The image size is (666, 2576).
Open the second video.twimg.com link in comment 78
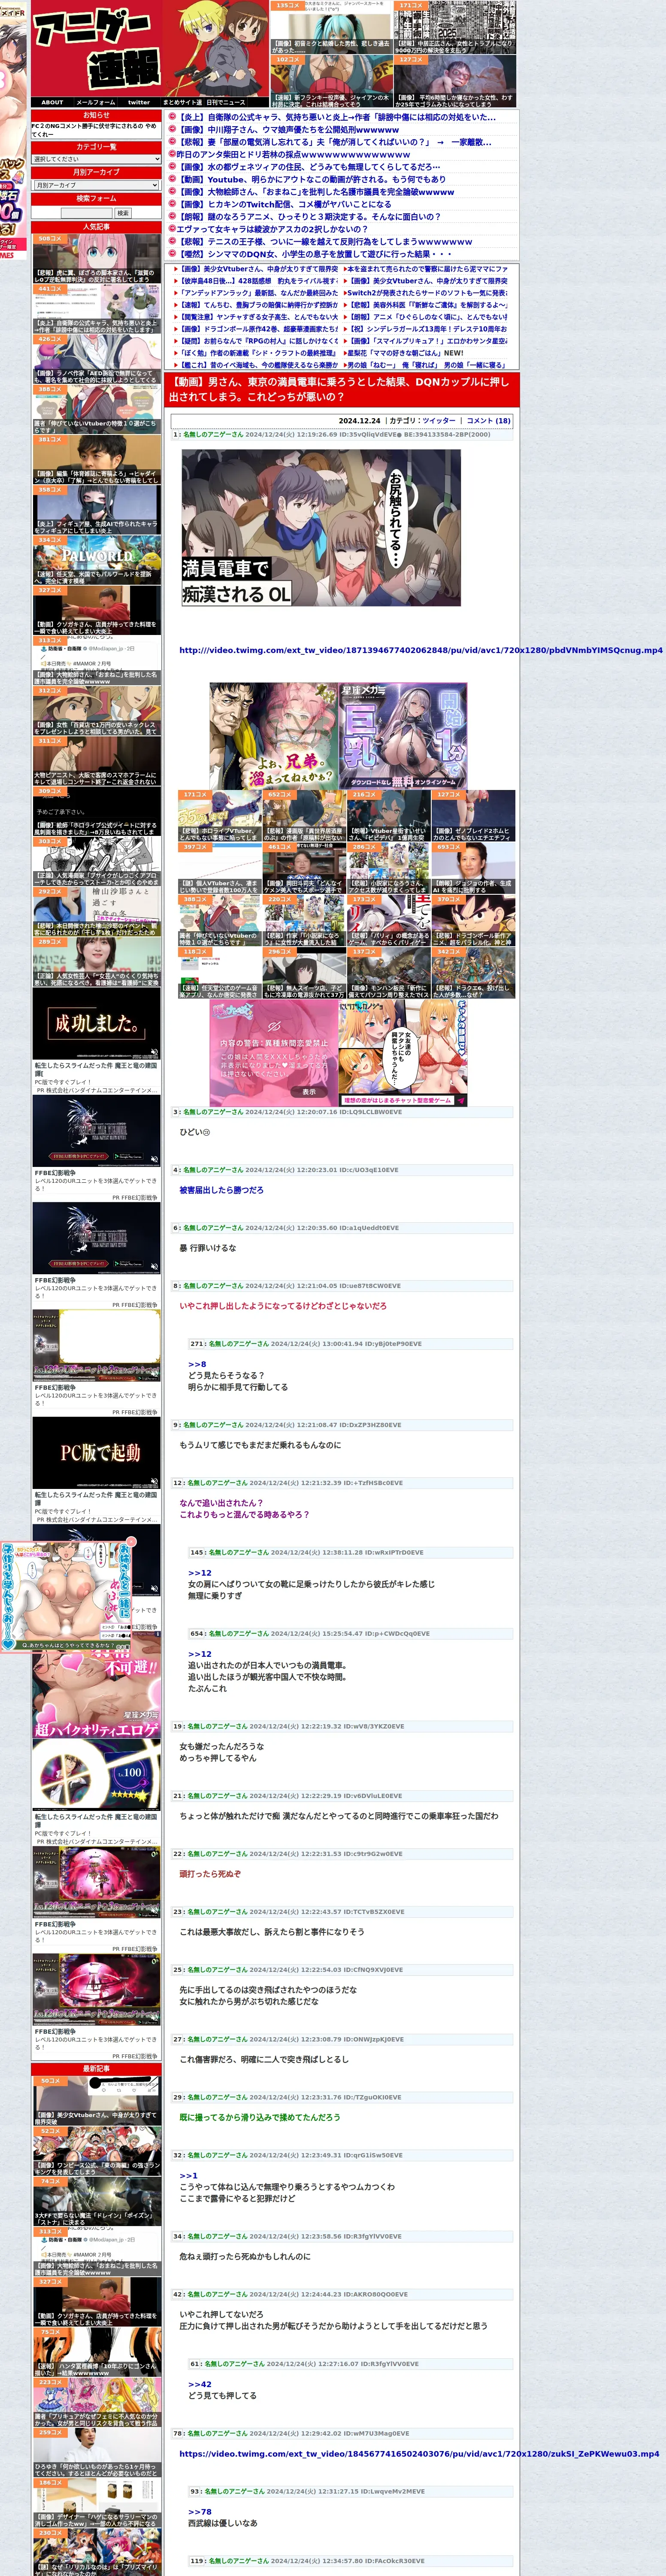[419, 2453]
